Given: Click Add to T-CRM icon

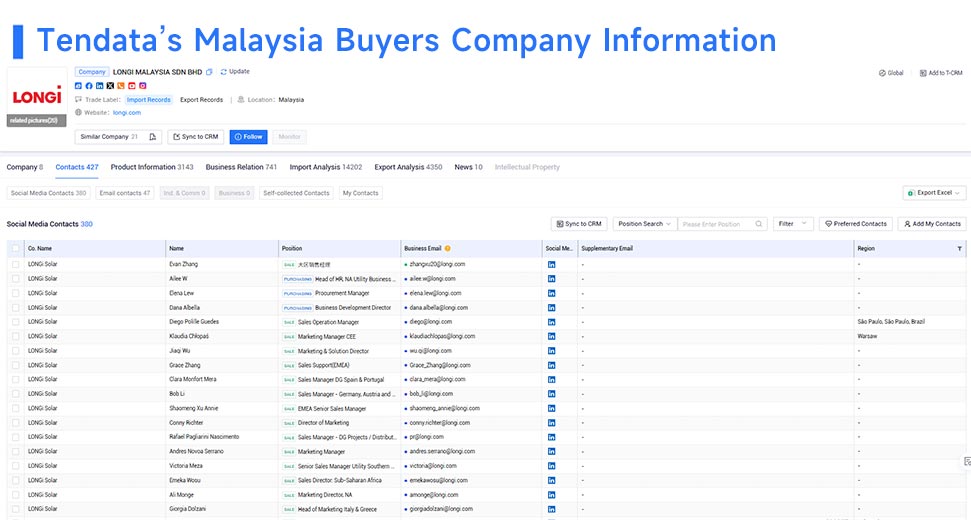Looking at the screenshot, I should coord(923,73).
